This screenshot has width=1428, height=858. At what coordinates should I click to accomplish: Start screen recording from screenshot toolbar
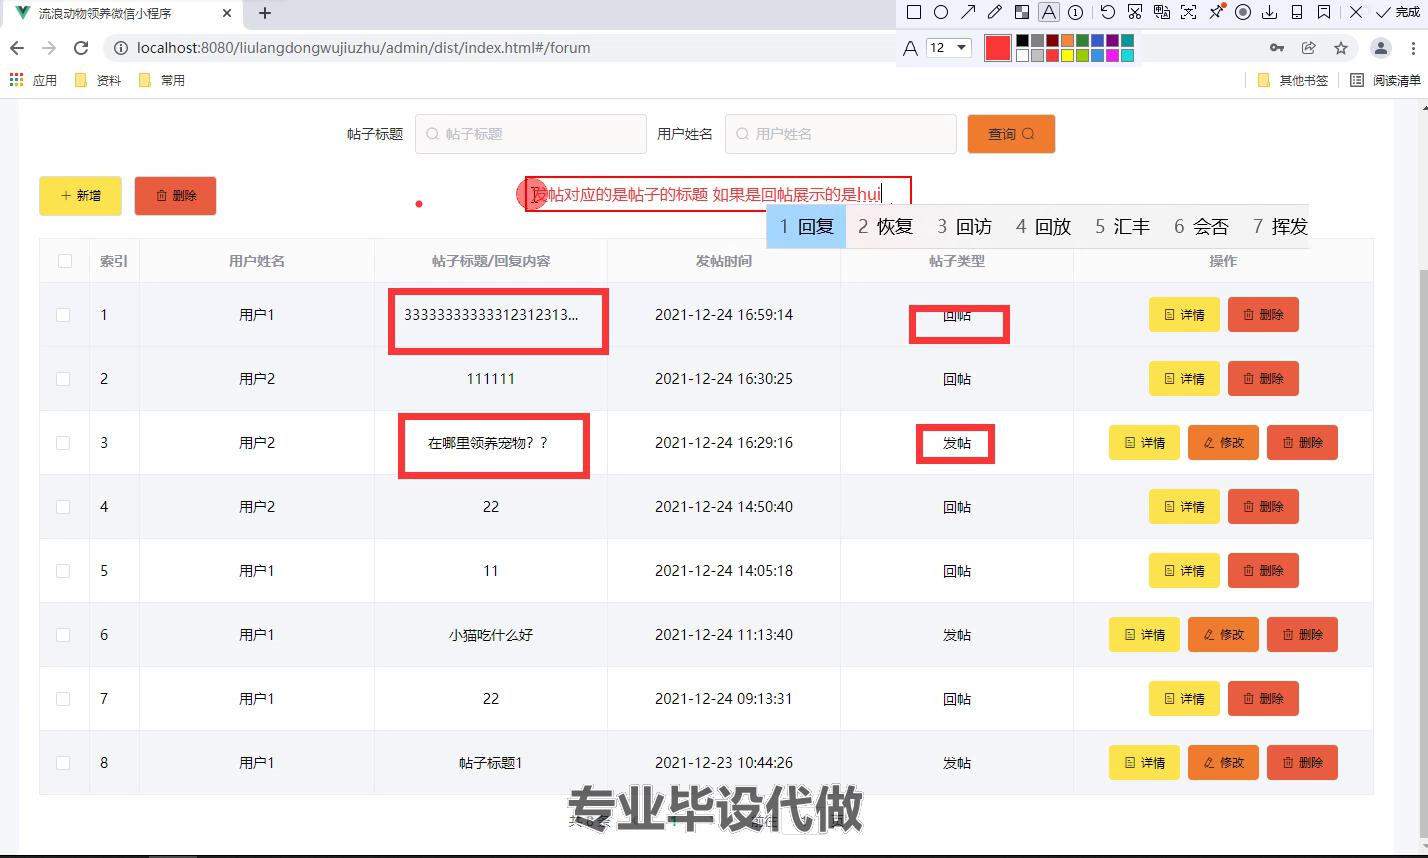coord(1243,12)
